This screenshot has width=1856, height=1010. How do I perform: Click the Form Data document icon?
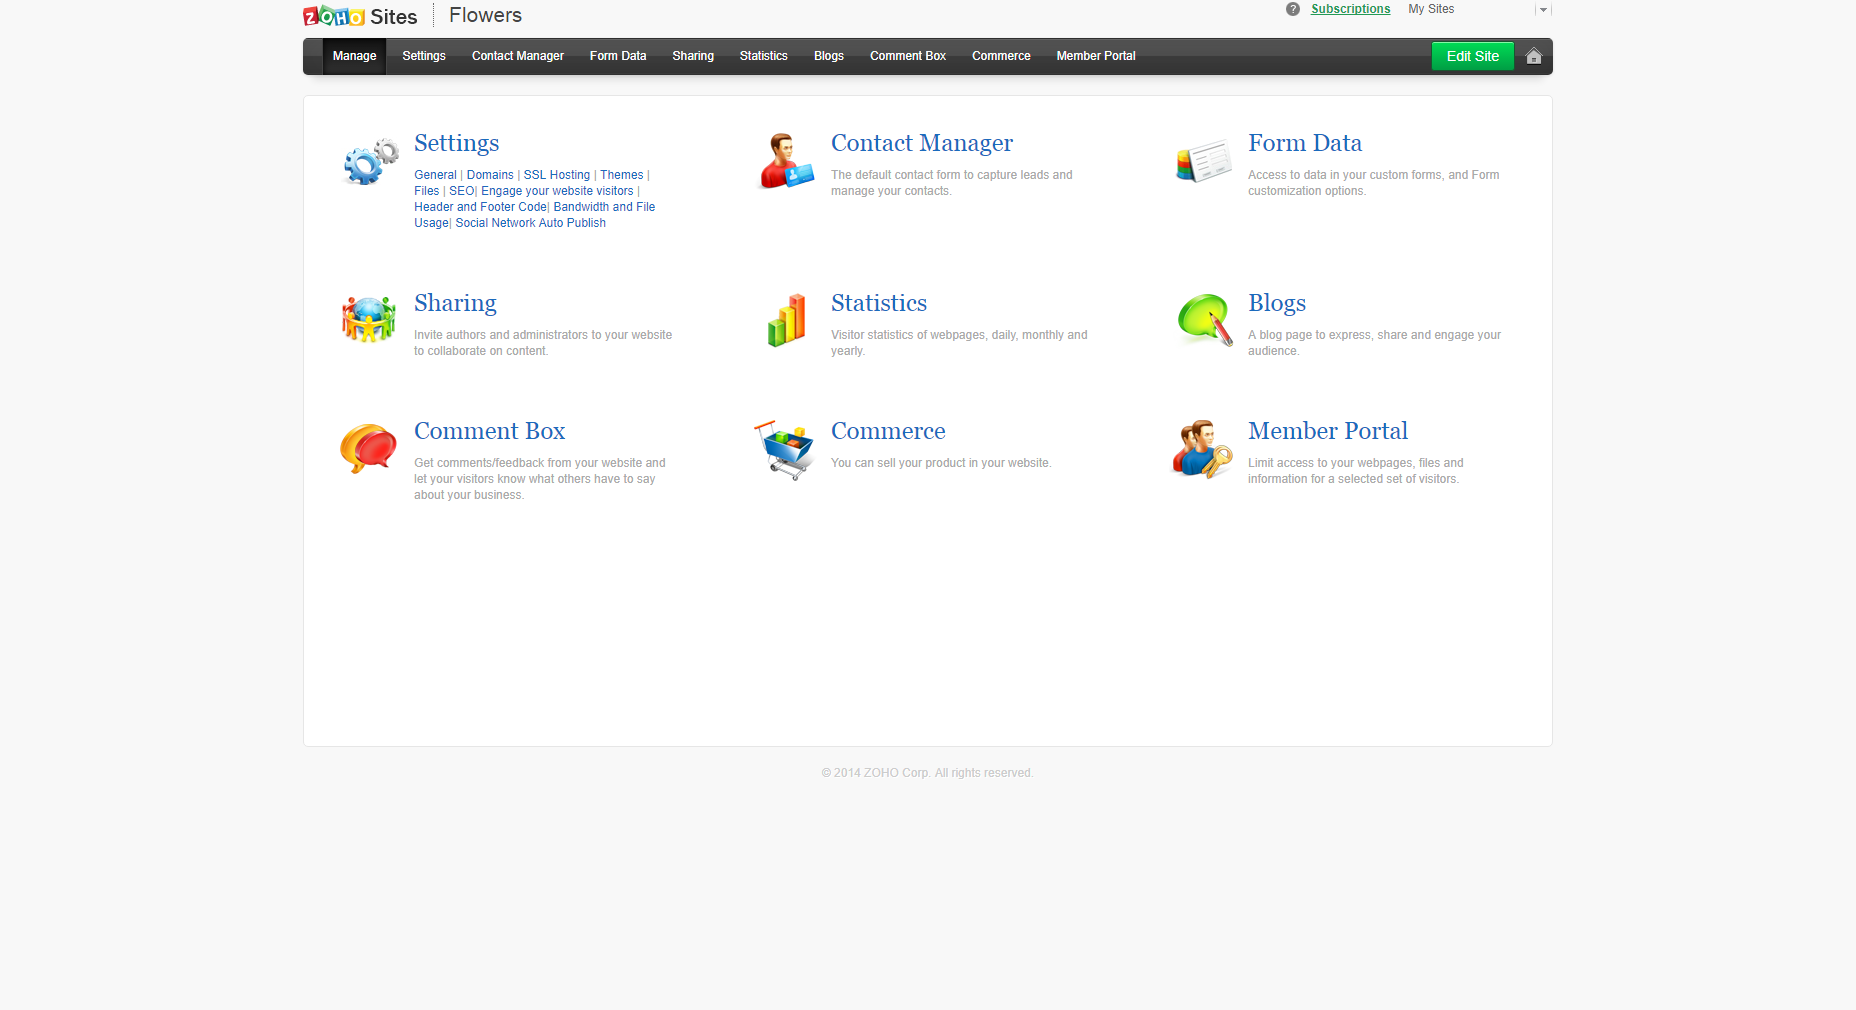tap(1204, 161)
